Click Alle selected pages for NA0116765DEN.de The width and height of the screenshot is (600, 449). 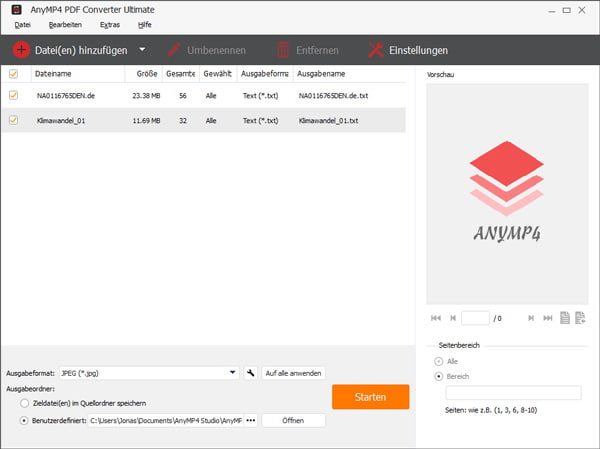211,96
